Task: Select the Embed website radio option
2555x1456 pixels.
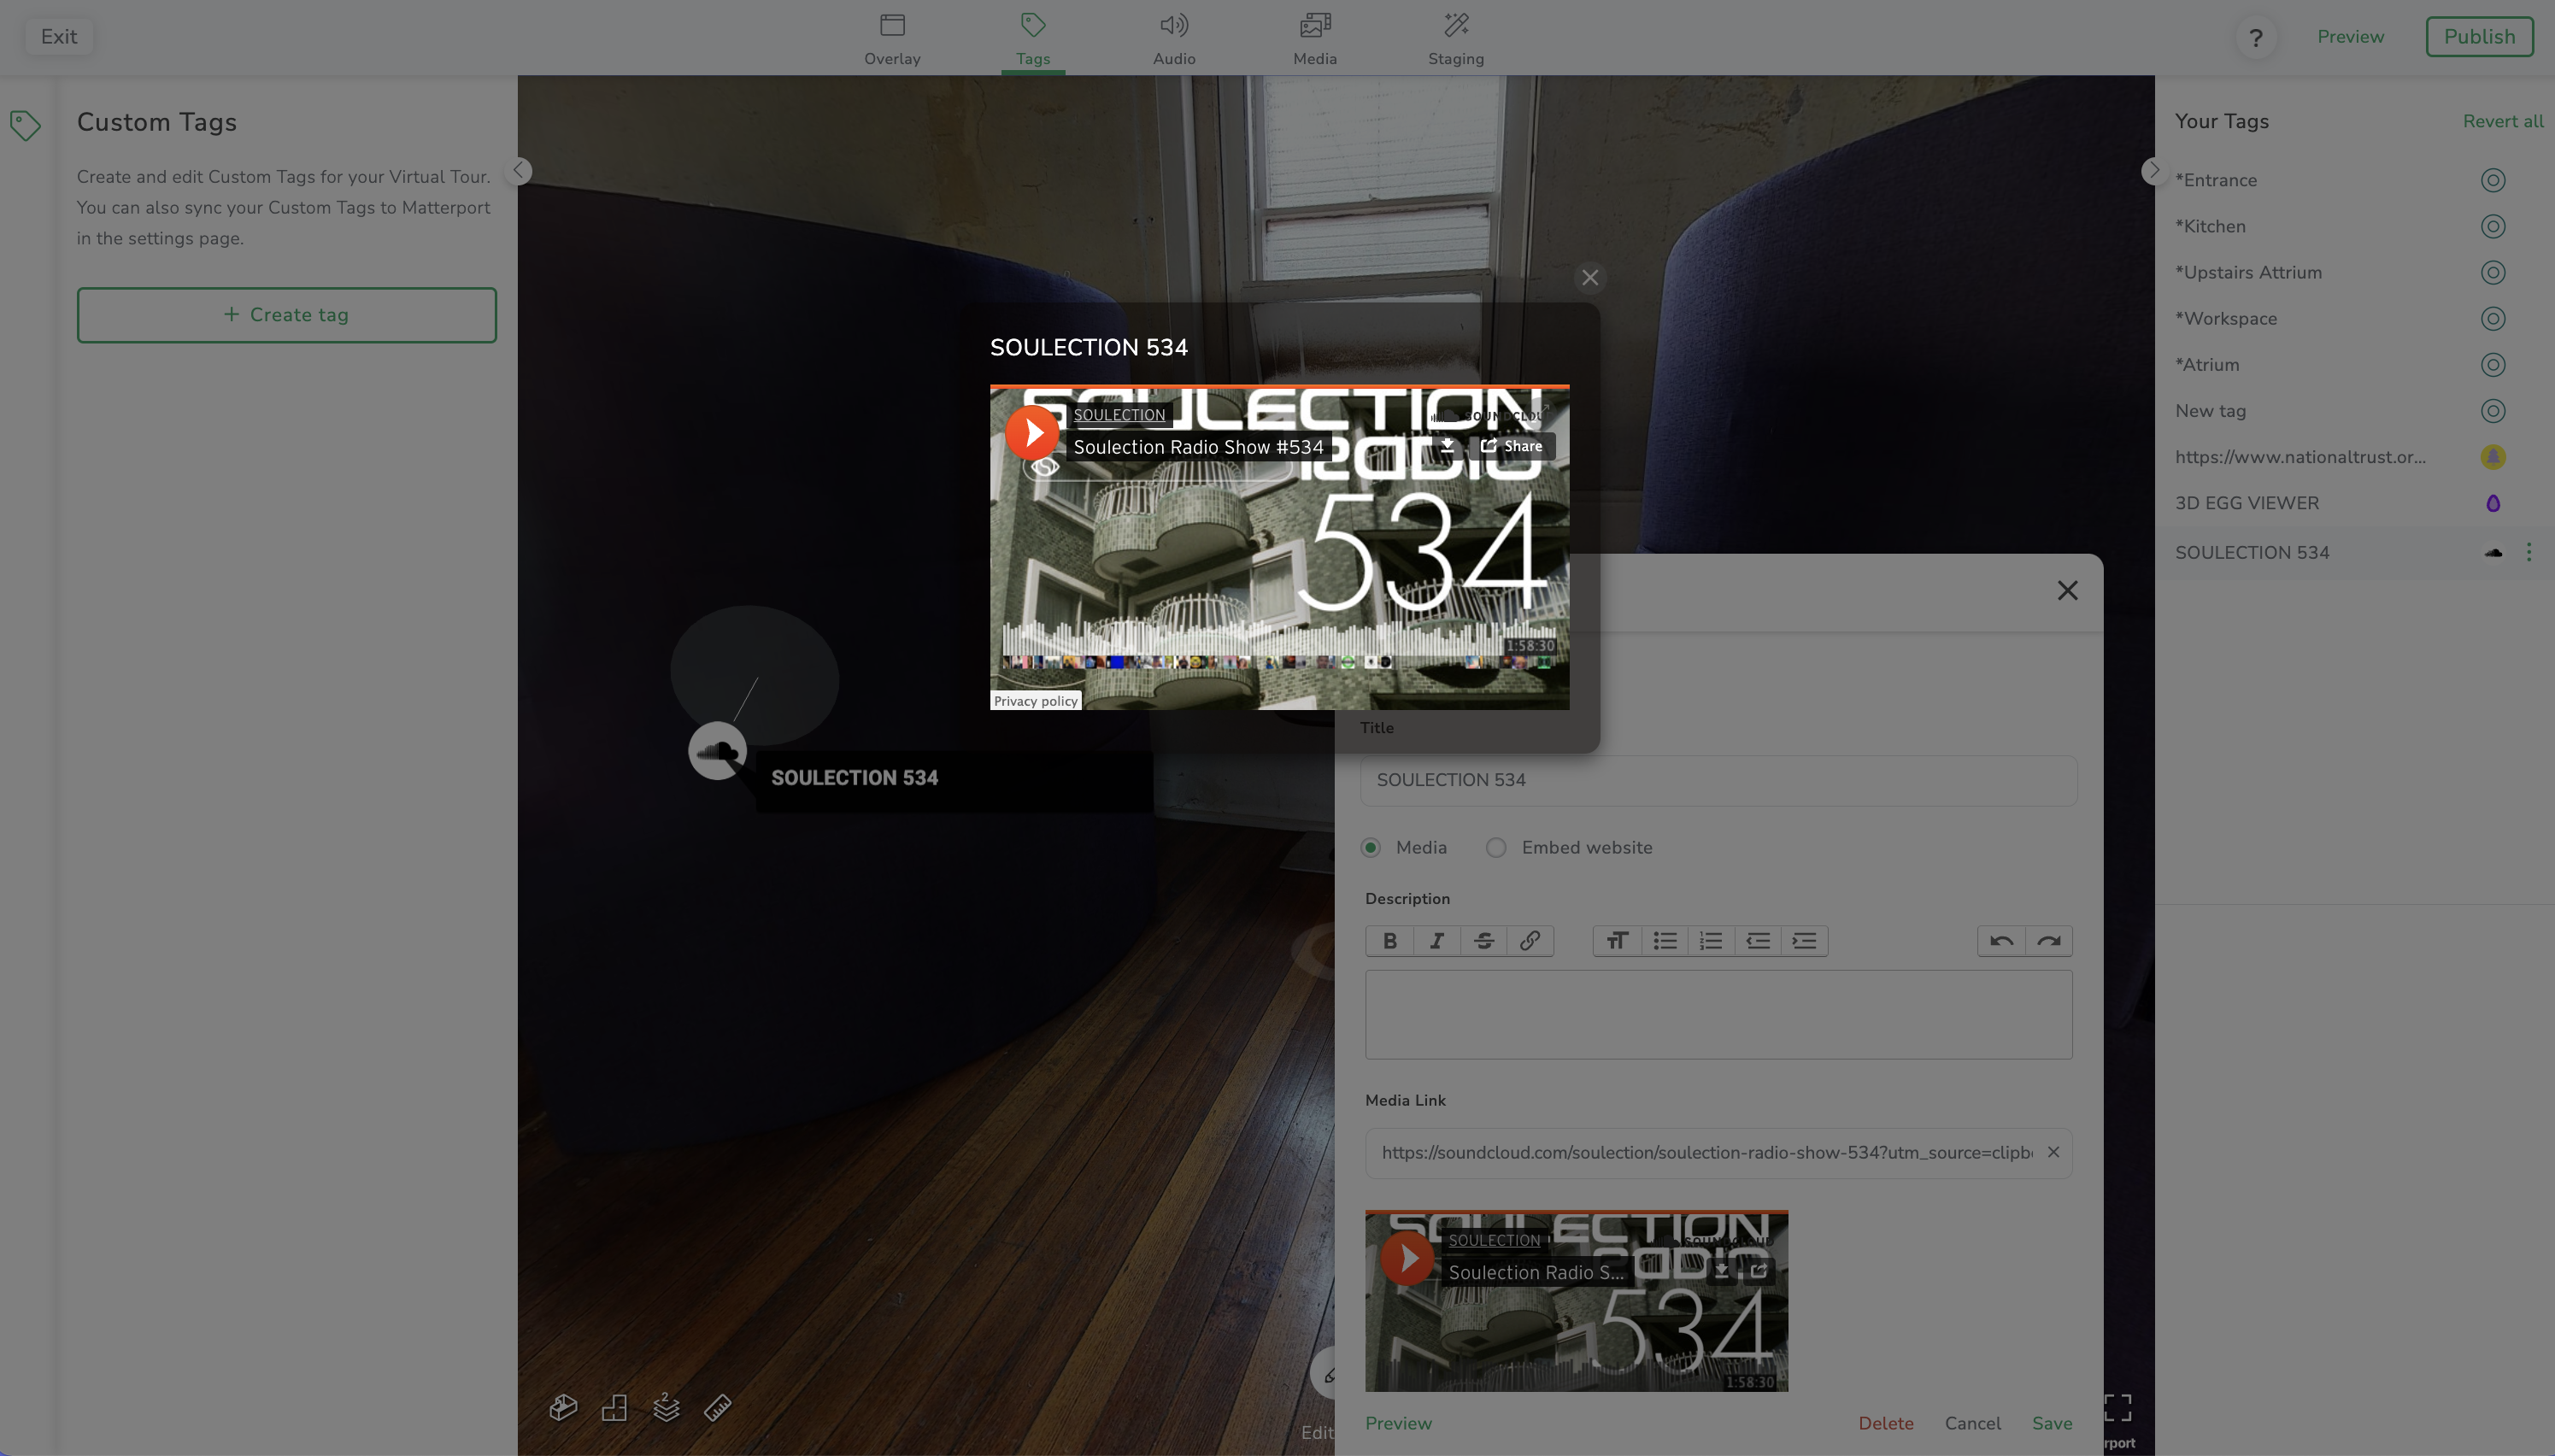Action: (1495, 847)
